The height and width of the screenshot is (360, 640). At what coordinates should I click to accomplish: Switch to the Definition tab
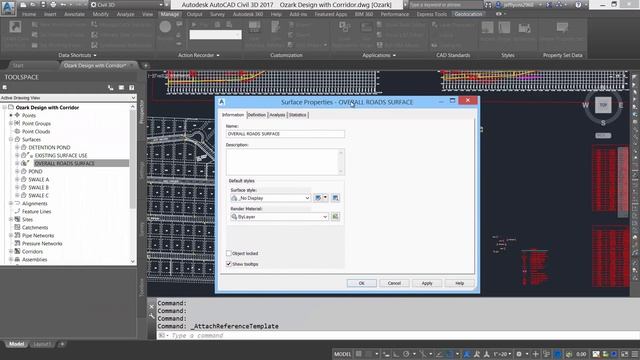click(x=256, y=115)
